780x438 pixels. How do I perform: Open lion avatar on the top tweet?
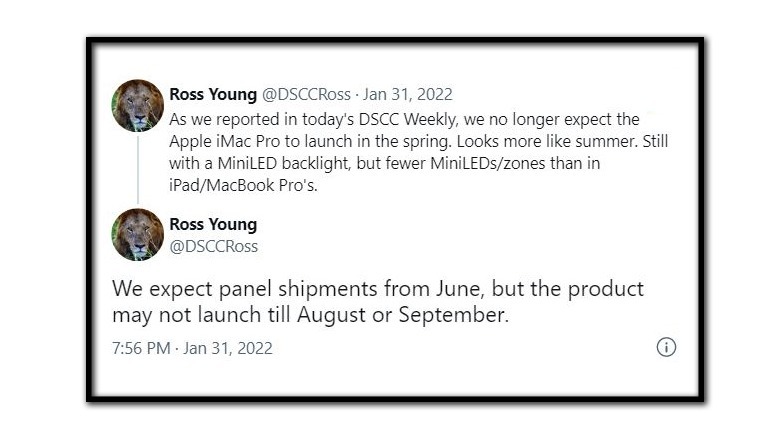coord(137,106)
